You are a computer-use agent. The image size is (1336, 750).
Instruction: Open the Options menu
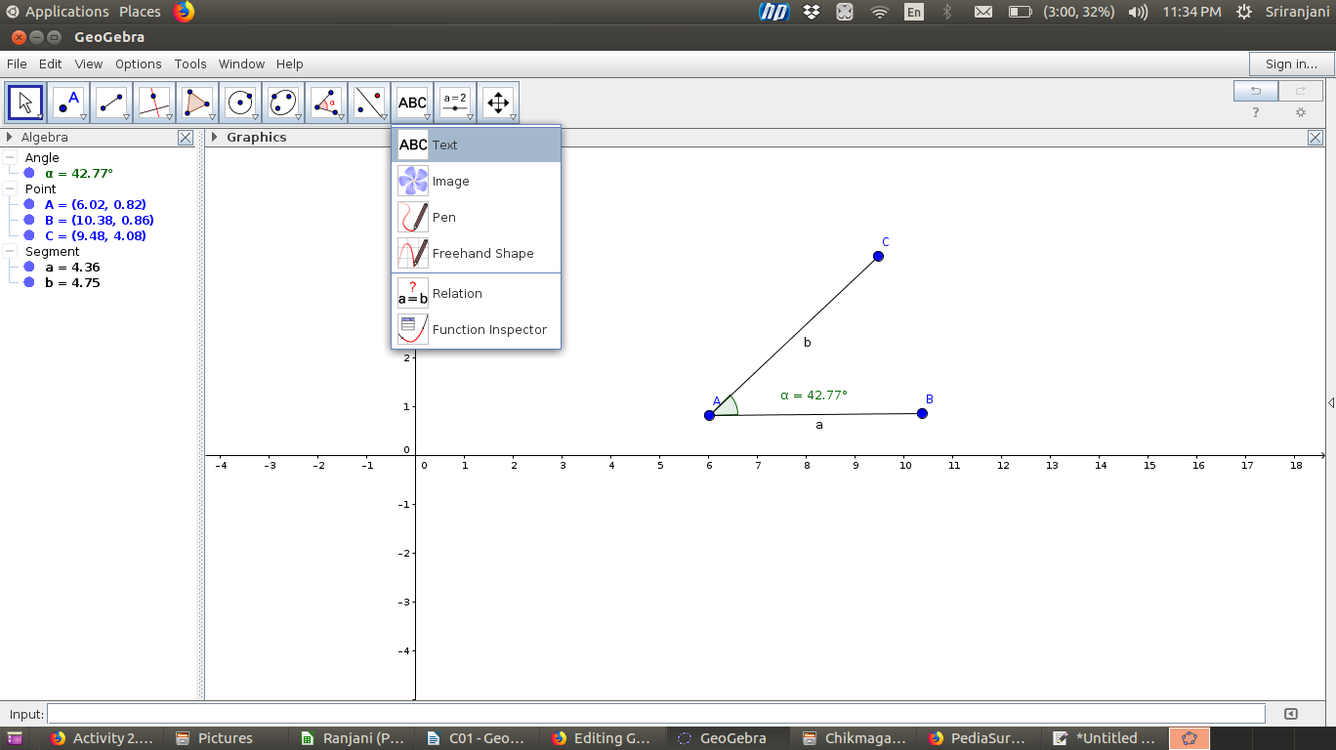click(138, 63)
